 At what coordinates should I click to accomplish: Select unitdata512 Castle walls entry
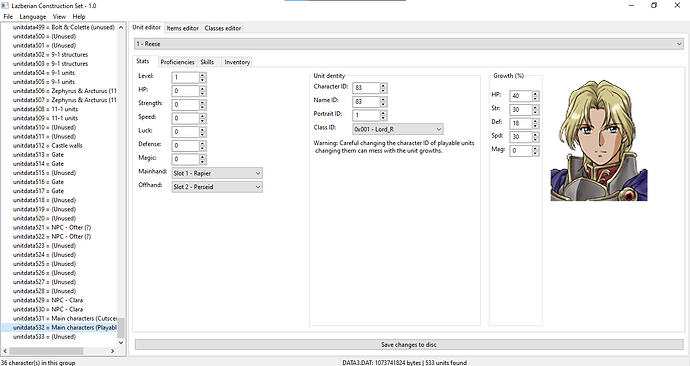pos(47,146)
